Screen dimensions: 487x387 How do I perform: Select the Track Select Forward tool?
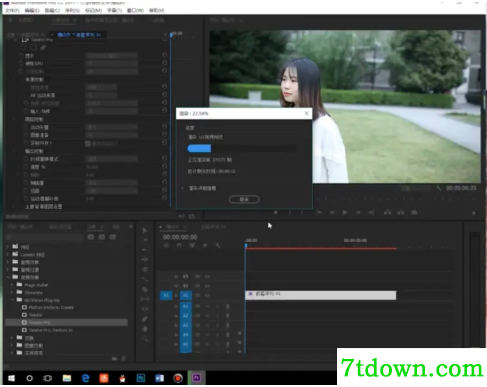[x=144, y=240]
